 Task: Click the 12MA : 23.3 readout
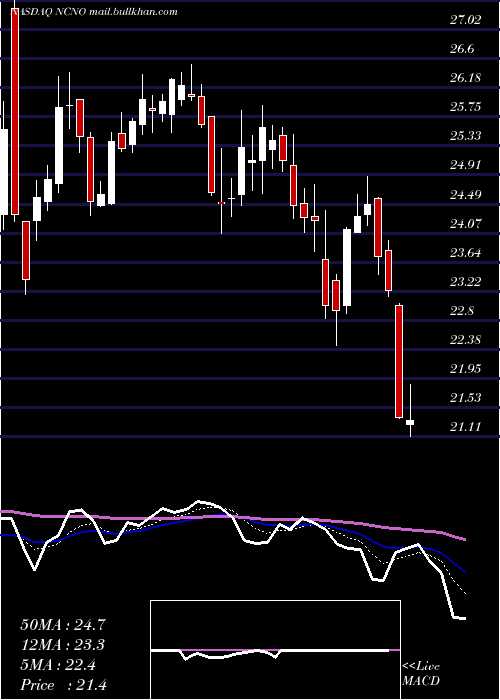[63, 645]
